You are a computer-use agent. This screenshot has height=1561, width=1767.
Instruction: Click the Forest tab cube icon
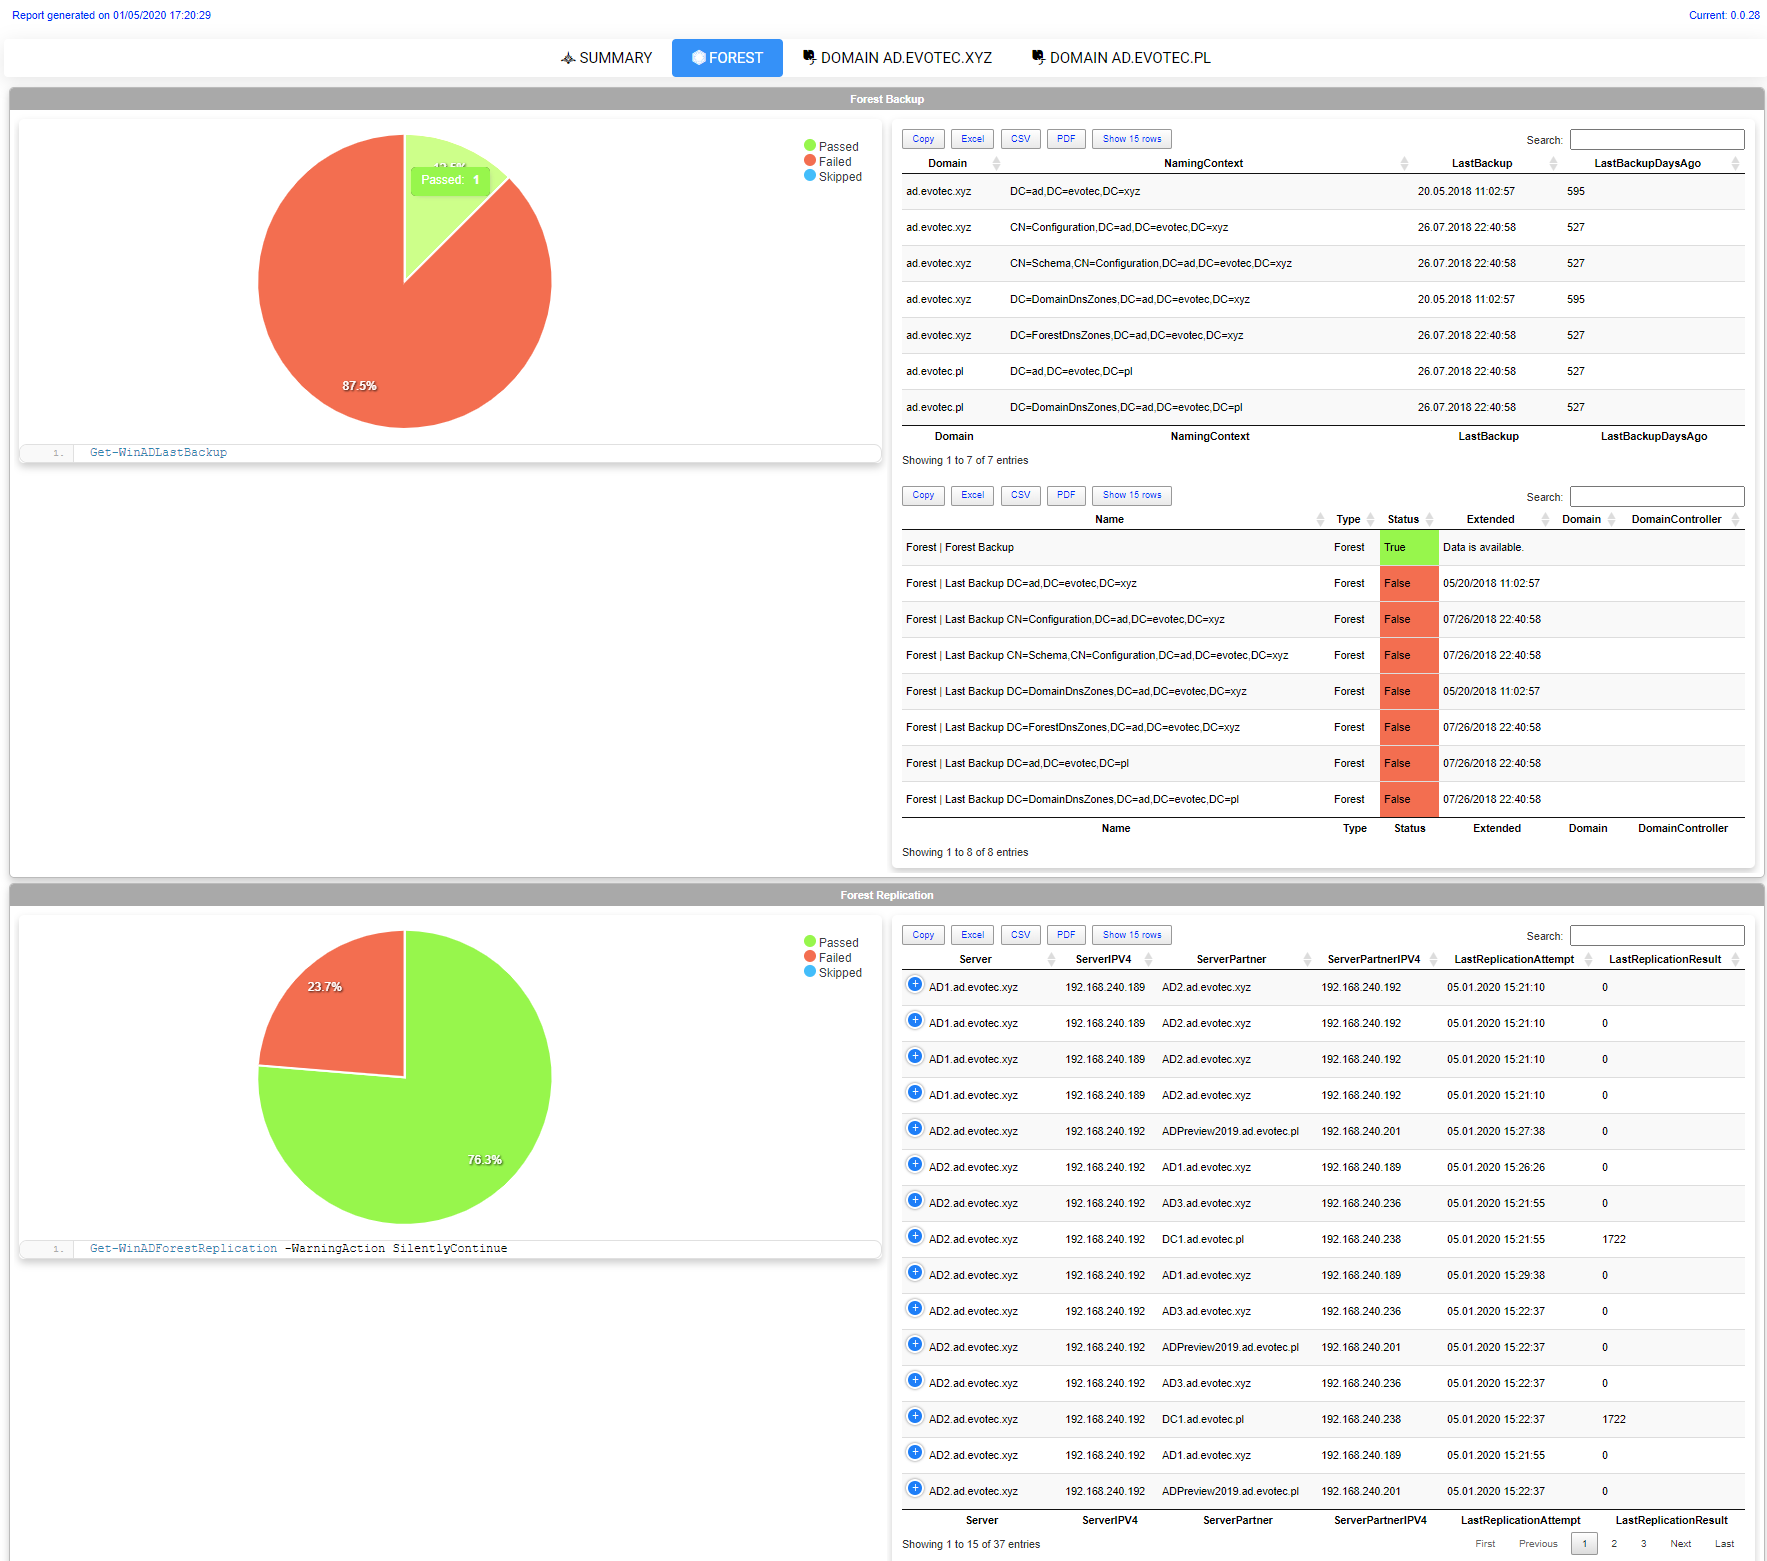[698, 58]
